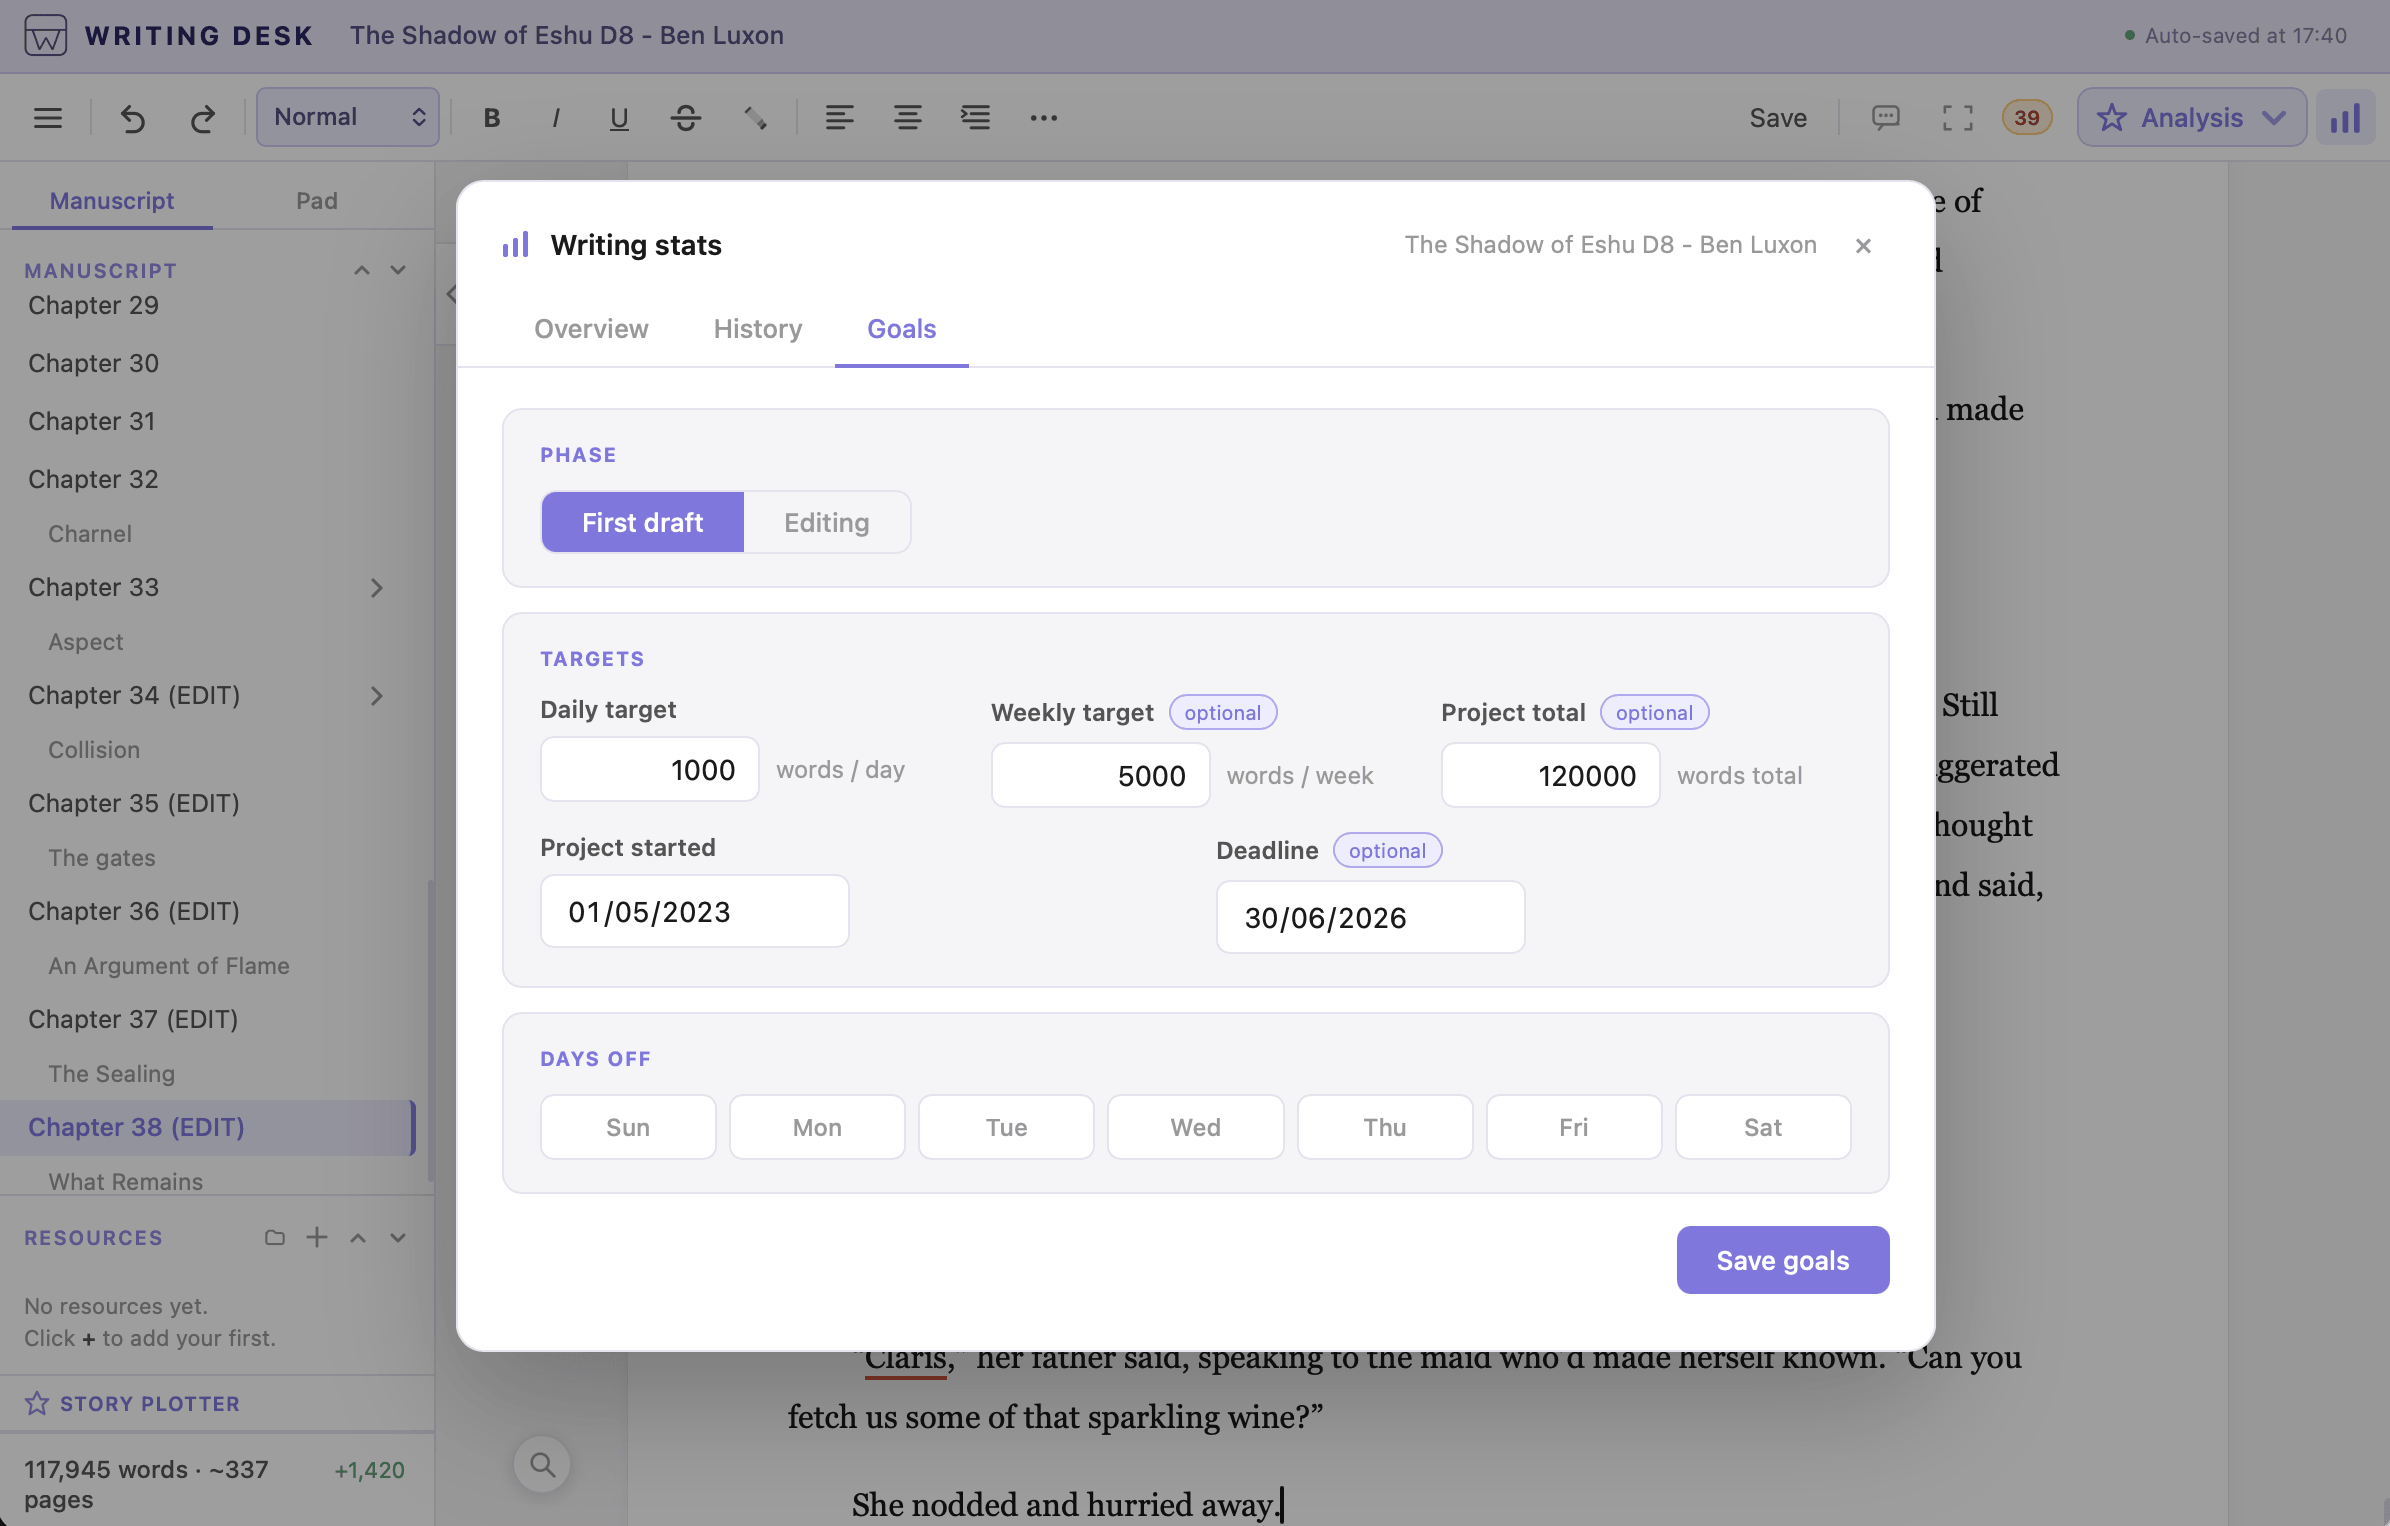
Task: Edit the Daily target field
Action: pos(650,769)
